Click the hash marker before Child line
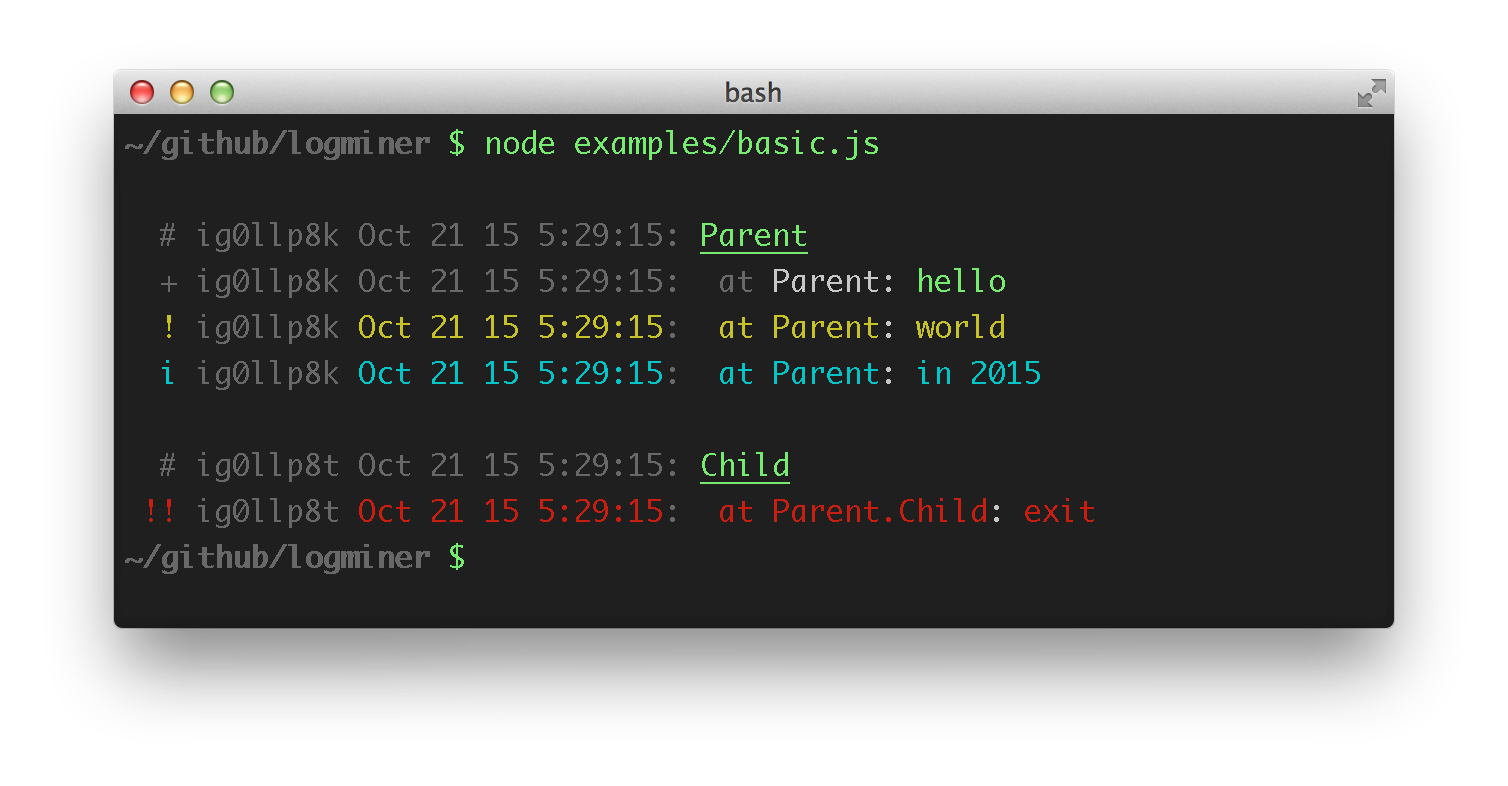This screenshot has height=786, width=1508. [x=168, y=466]
